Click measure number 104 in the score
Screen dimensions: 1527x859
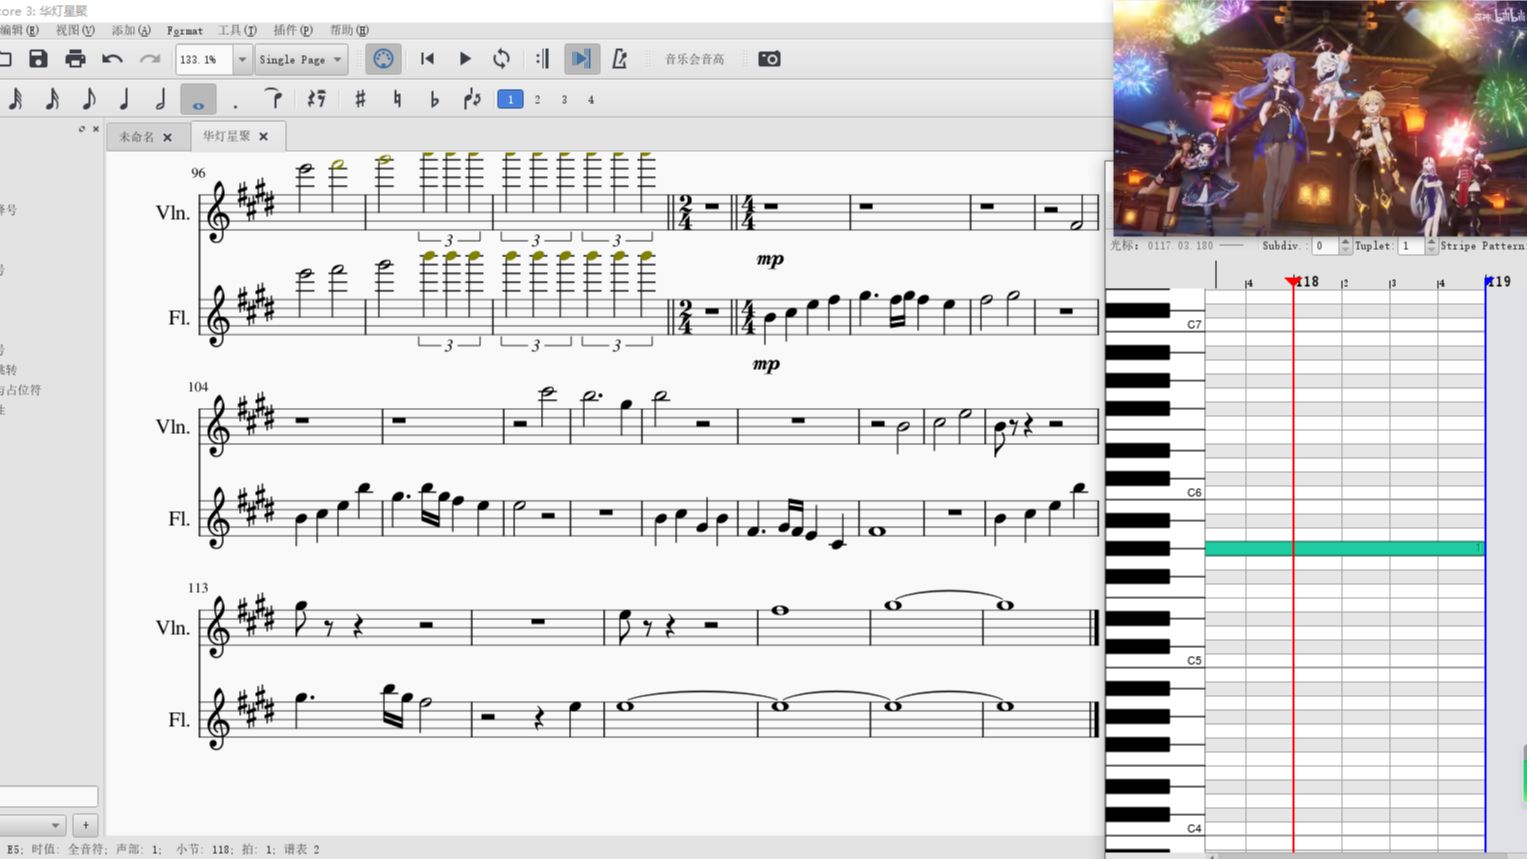[x=198, y=386]
